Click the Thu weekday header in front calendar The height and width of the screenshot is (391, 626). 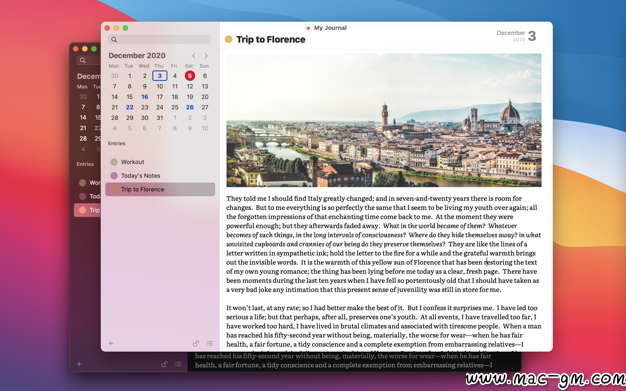point(159,66)
